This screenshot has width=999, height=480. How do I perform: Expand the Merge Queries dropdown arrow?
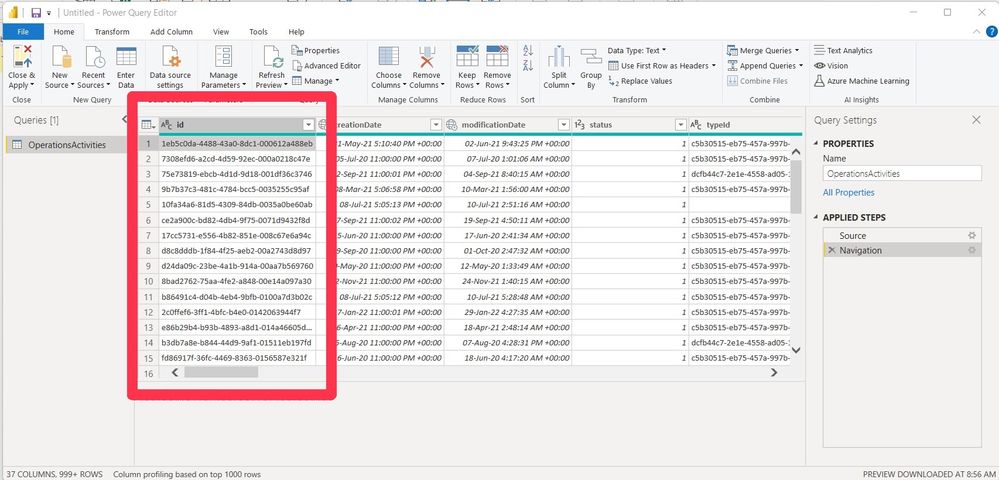[796, 50]
